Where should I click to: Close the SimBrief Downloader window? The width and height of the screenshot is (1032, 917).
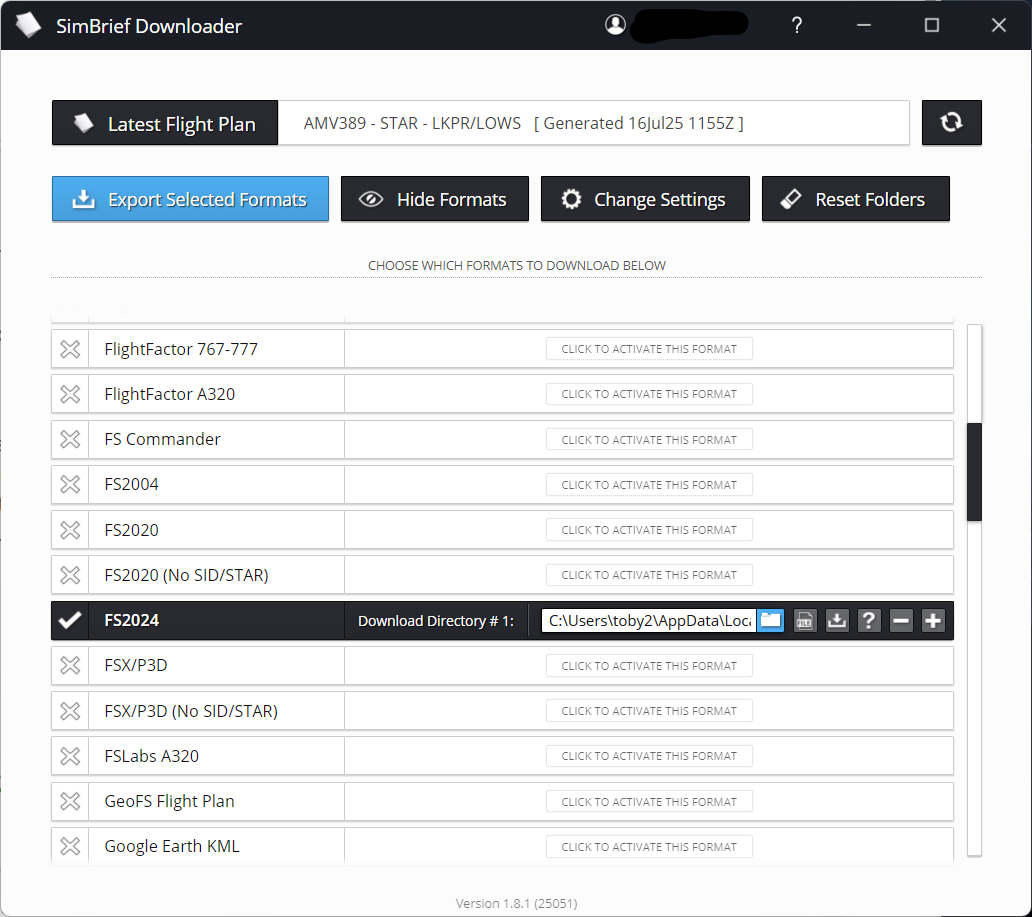coord(998,25)
